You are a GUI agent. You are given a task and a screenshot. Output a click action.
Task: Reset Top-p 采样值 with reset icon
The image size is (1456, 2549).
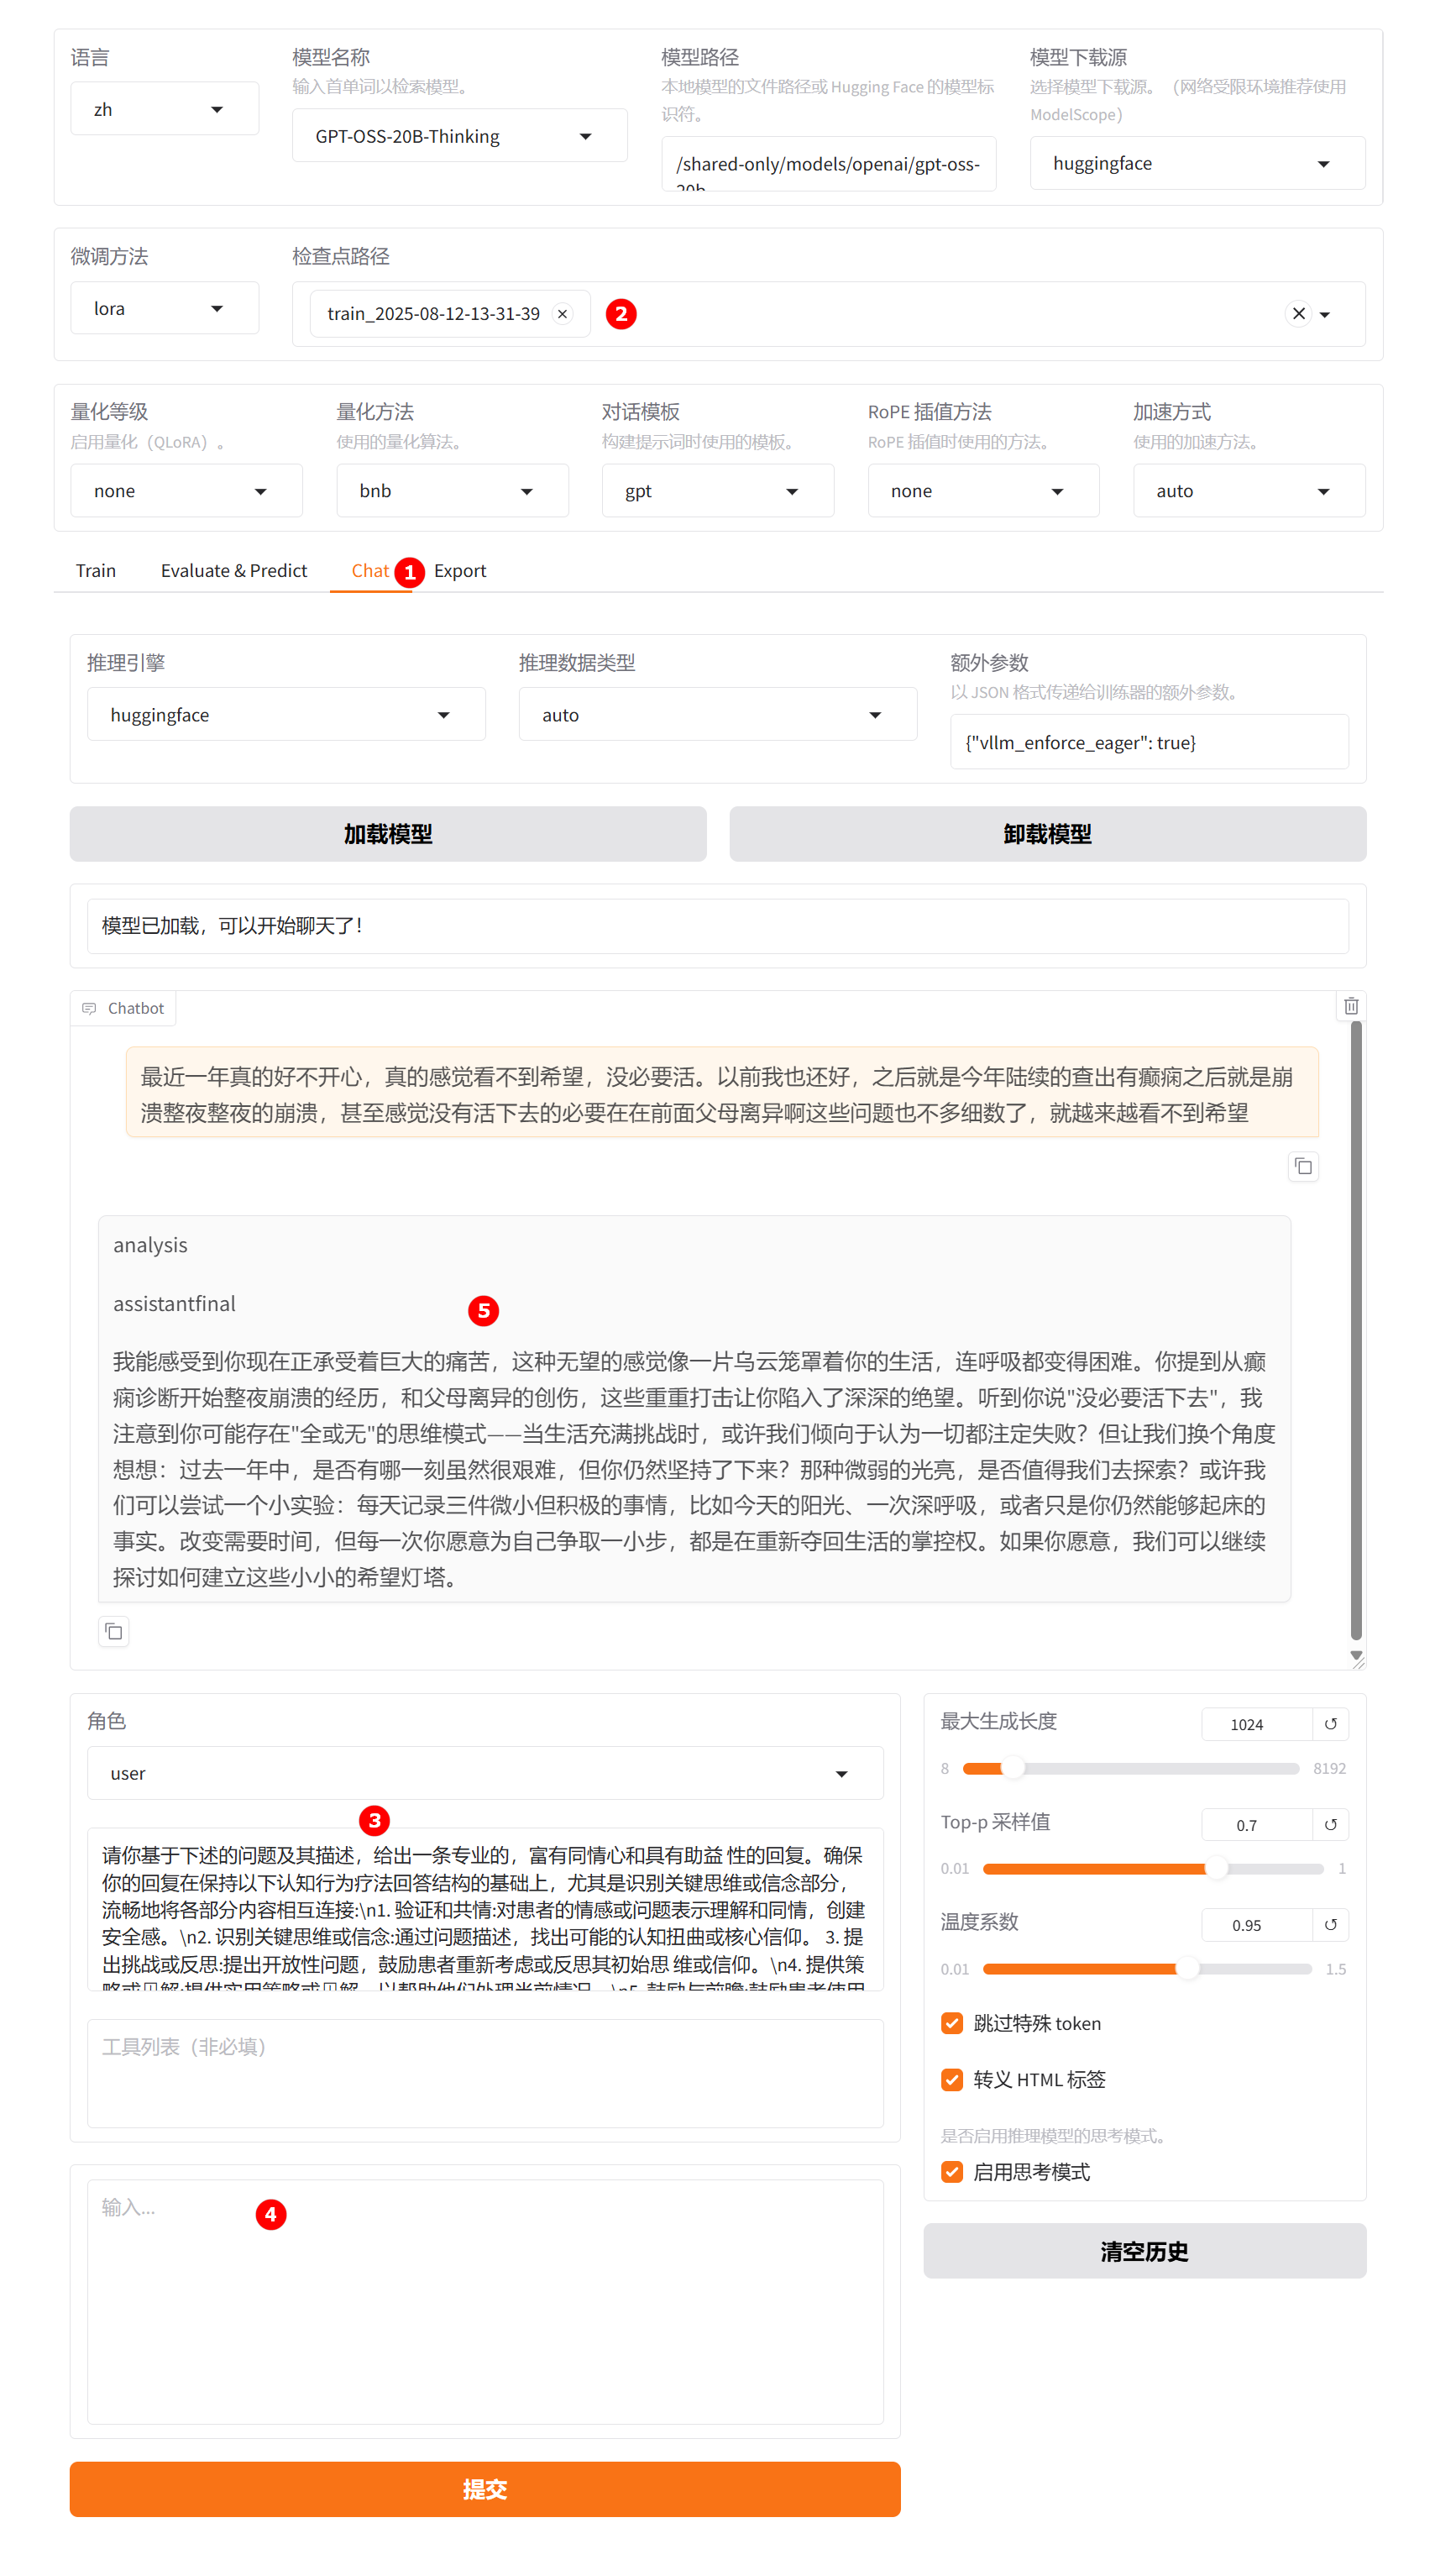click(1330, 1824)
